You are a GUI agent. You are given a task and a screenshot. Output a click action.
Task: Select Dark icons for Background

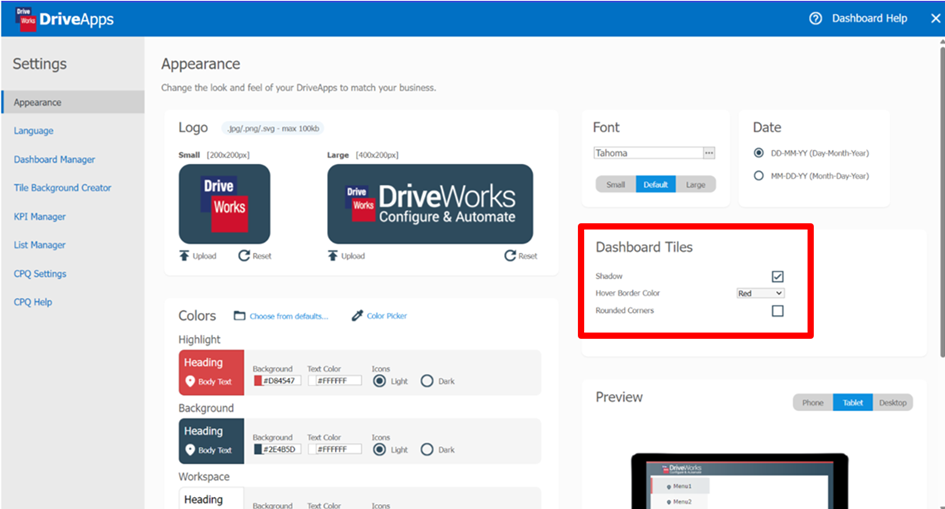point(427,449)
